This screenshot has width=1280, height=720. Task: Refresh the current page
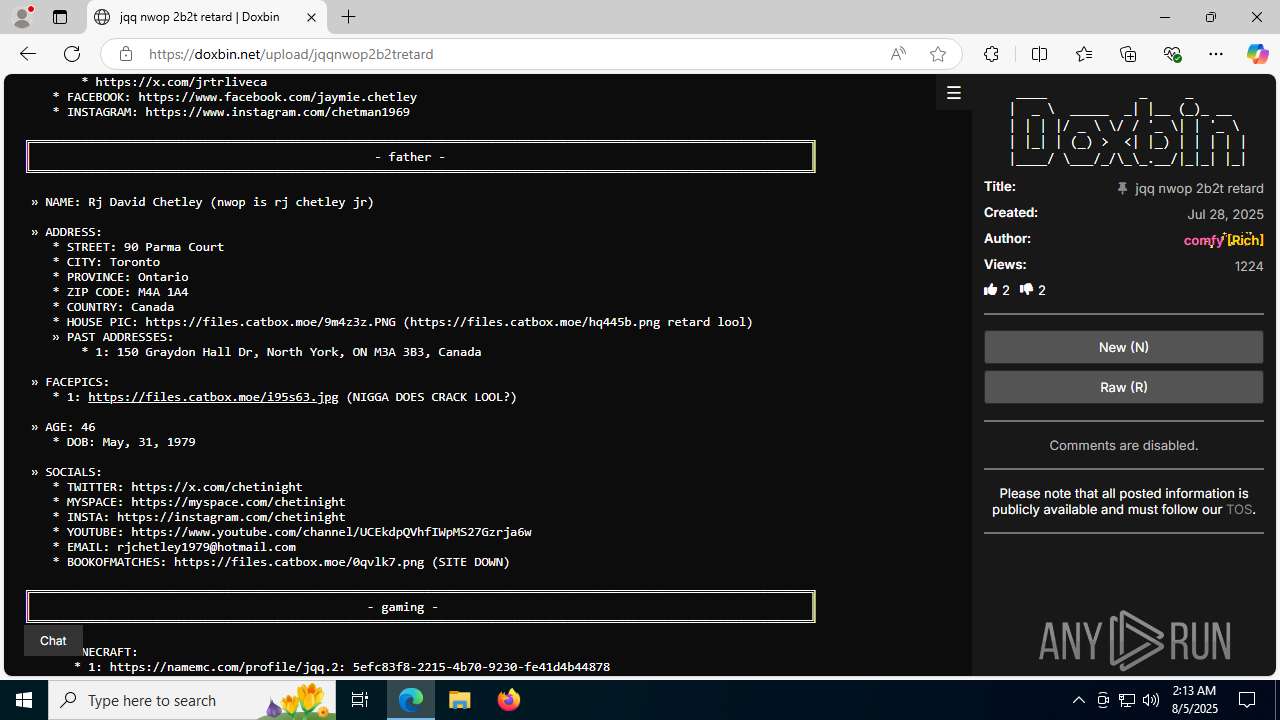tap(72, 54)
